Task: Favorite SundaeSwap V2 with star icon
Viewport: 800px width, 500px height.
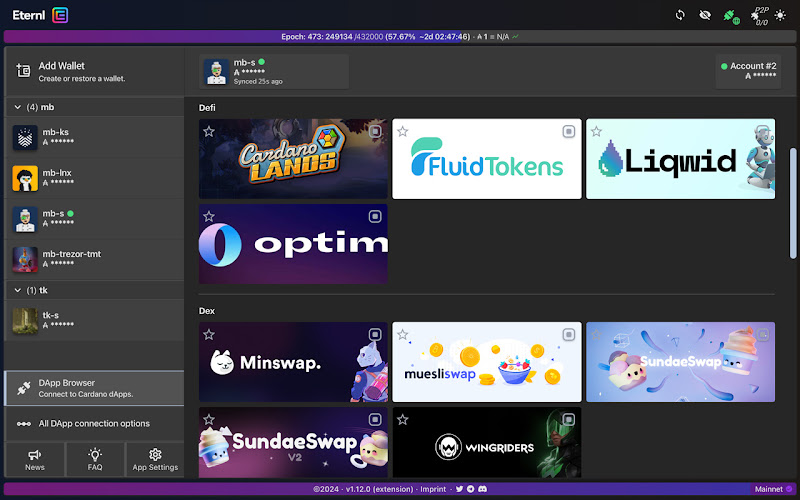Action: pyautogui.click(x=209, y=419)
